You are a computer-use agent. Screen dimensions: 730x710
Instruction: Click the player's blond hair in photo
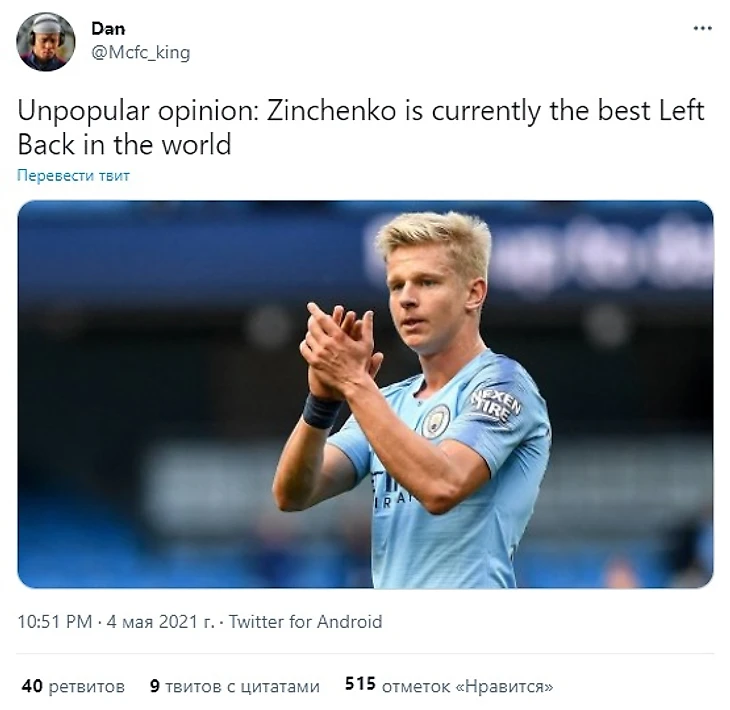(435, 237)
